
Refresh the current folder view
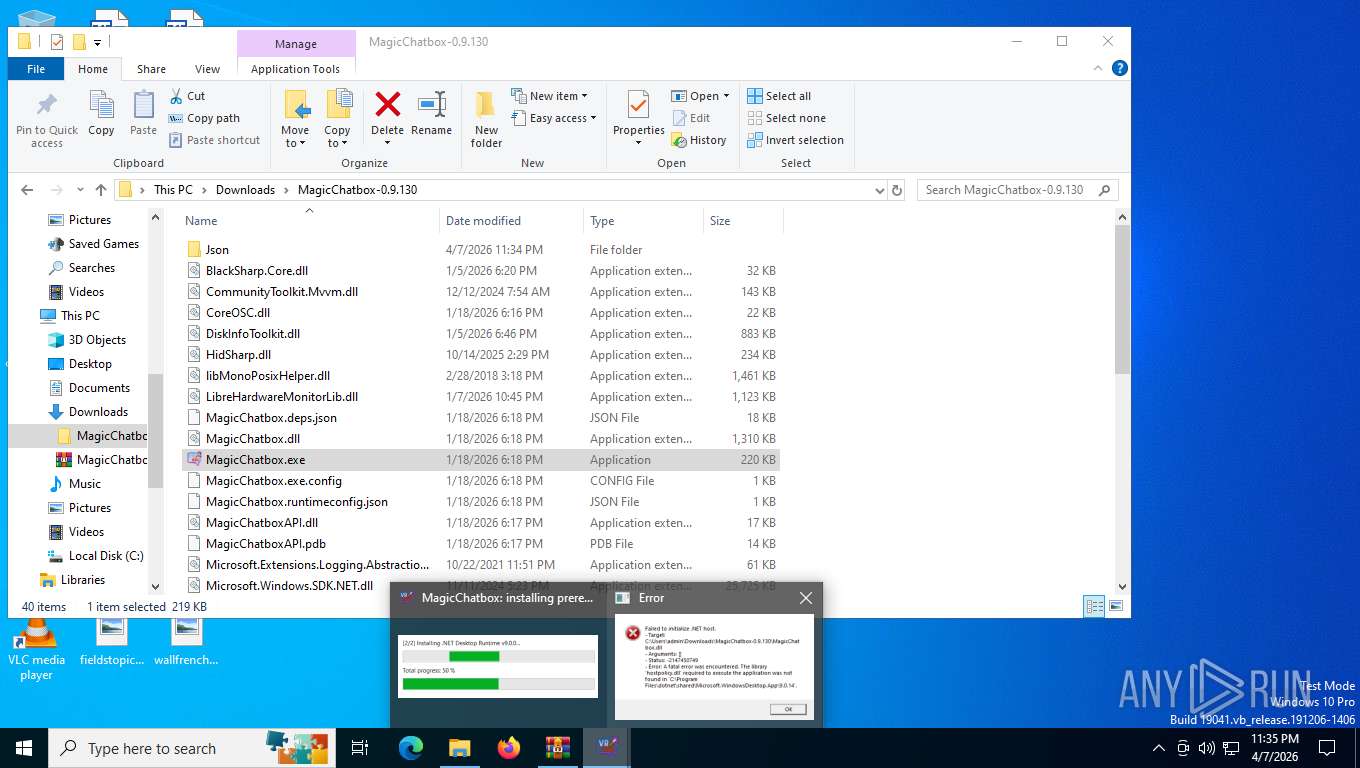tap(897, 190)
